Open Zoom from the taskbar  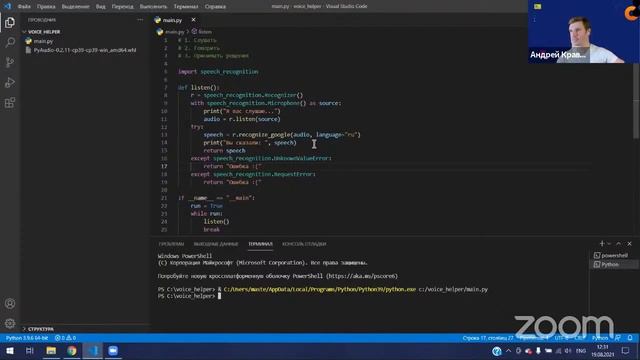[x=113, y=351]
